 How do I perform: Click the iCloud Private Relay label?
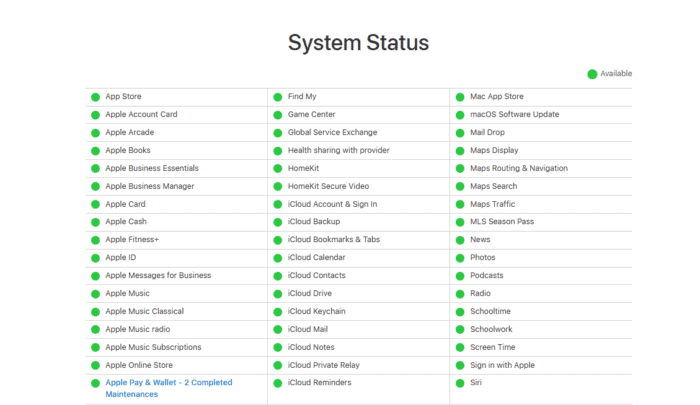[324, 365]
